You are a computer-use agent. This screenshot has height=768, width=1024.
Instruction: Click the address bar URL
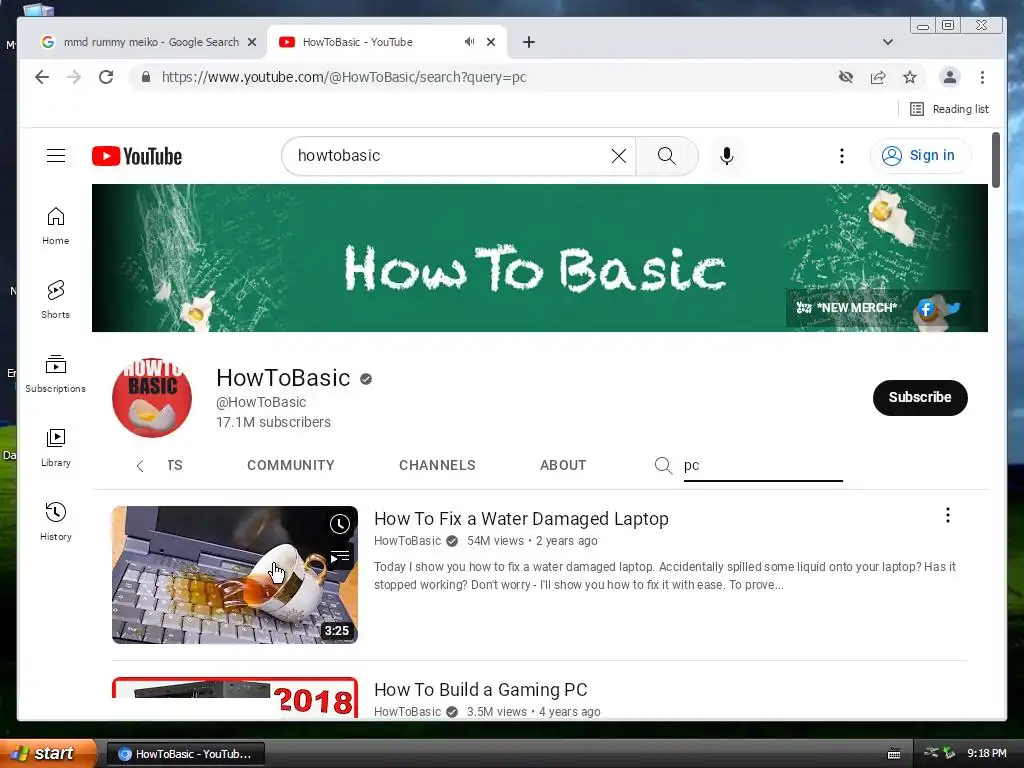click(x=344, y=77)
